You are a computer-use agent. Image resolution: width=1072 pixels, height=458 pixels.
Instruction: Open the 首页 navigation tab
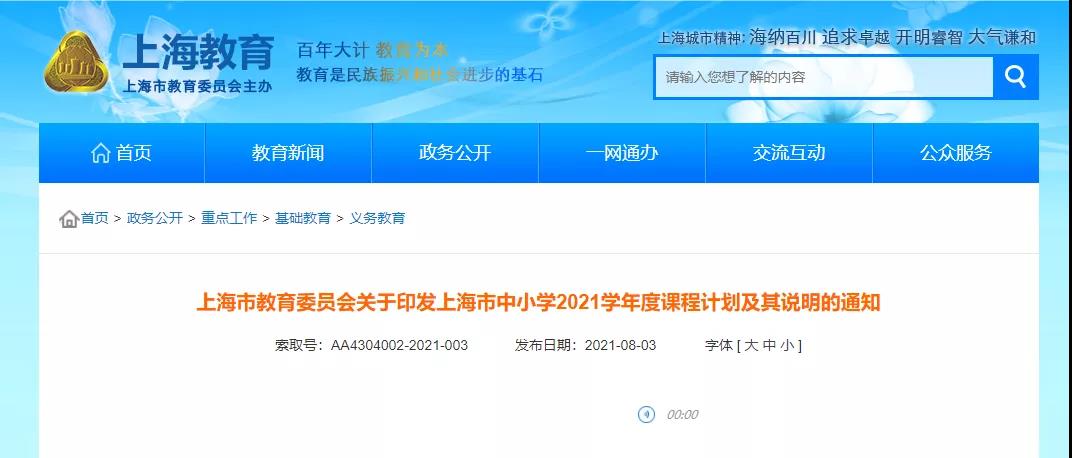pos(122,152)
